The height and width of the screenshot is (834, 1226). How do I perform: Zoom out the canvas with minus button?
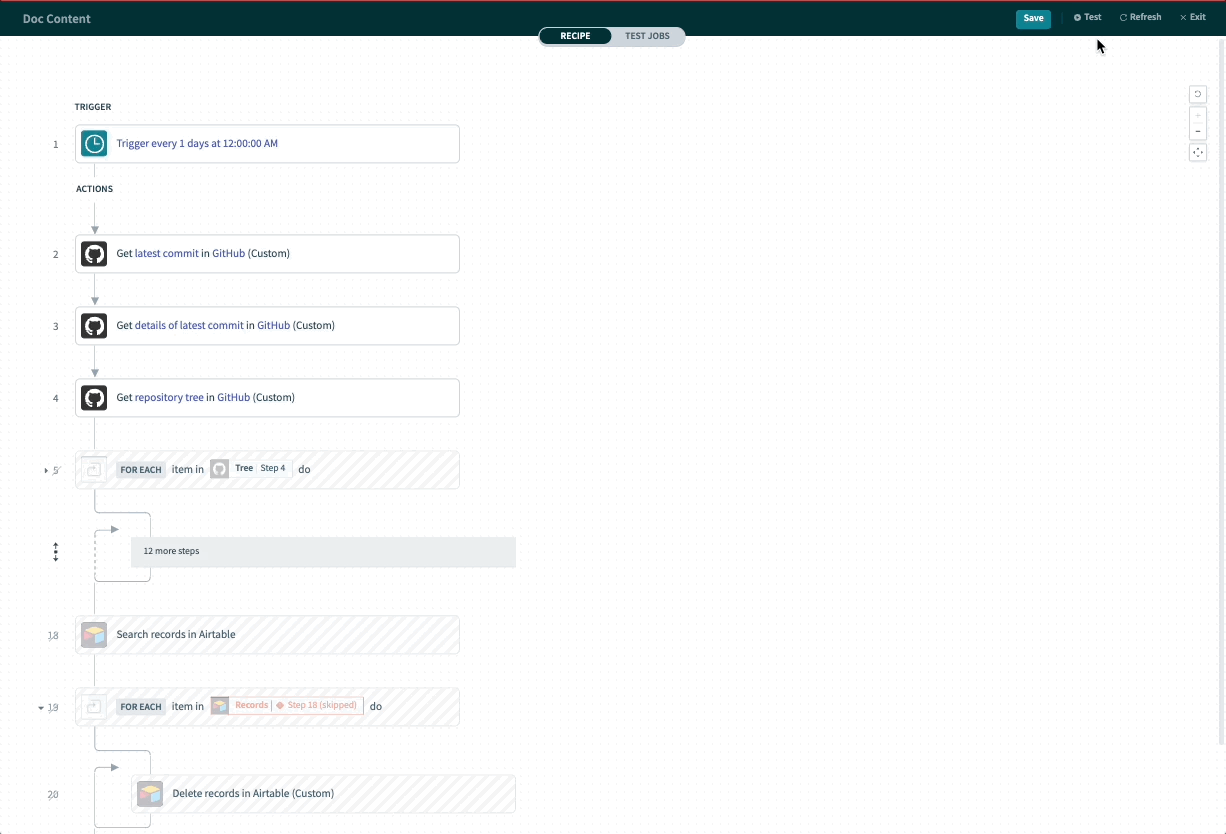point(1198,131)
